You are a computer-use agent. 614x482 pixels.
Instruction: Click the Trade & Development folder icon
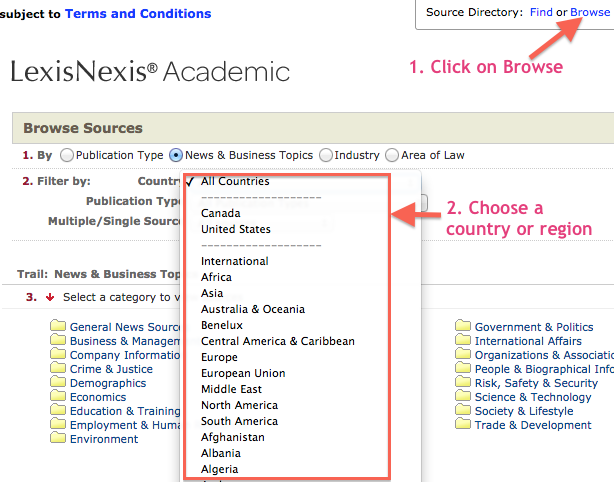(463, 424)
